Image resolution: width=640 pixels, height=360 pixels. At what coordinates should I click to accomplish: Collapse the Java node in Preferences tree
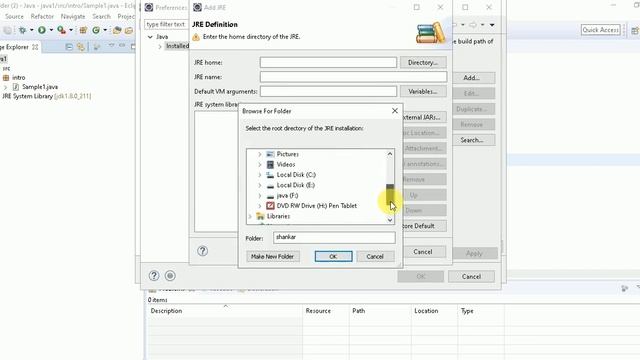pos(150,37)
